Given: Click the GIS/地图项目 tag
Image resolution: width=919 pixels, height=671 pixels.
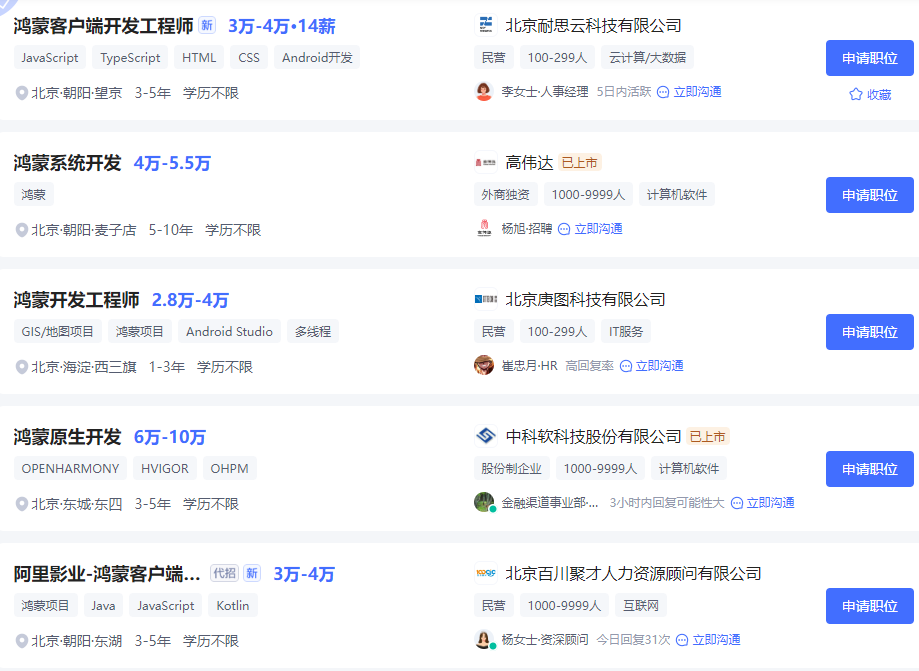Looking at the screenshot, I should tap(57, 332).
